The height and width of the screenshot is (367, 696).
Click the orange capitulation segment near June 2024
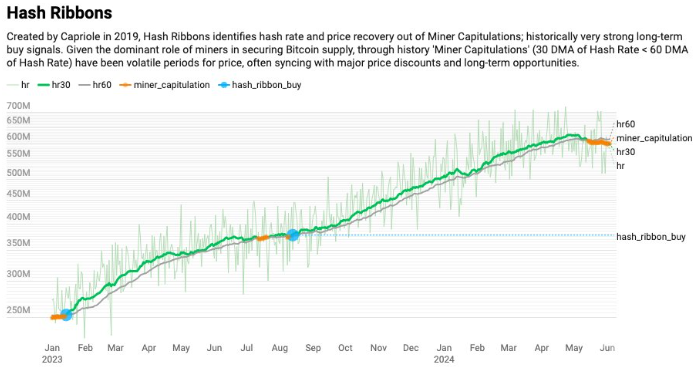pos(599,142)
